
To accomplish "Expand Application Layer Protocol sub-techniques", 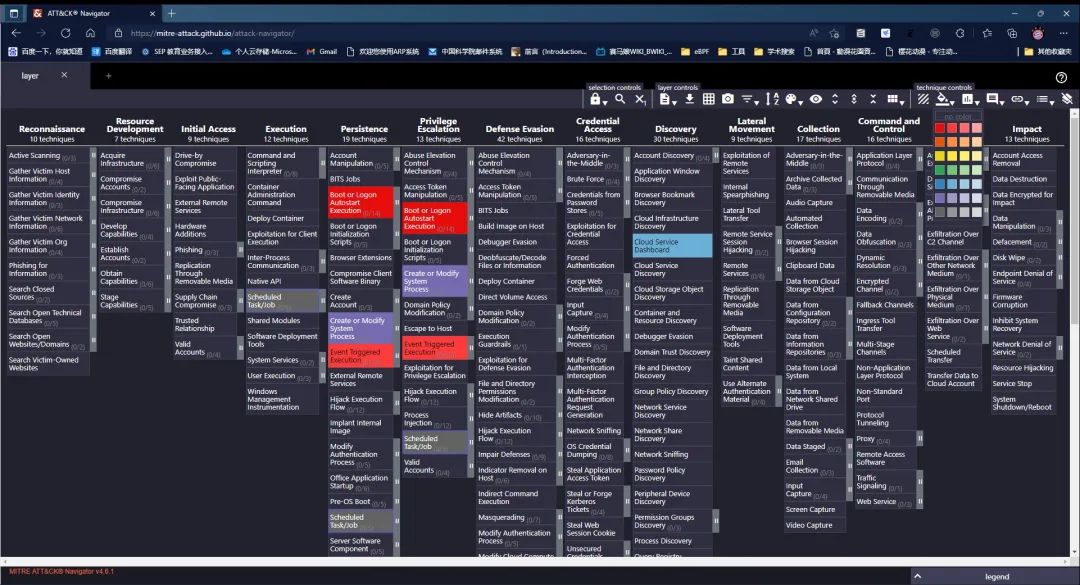I will (920, 160).
